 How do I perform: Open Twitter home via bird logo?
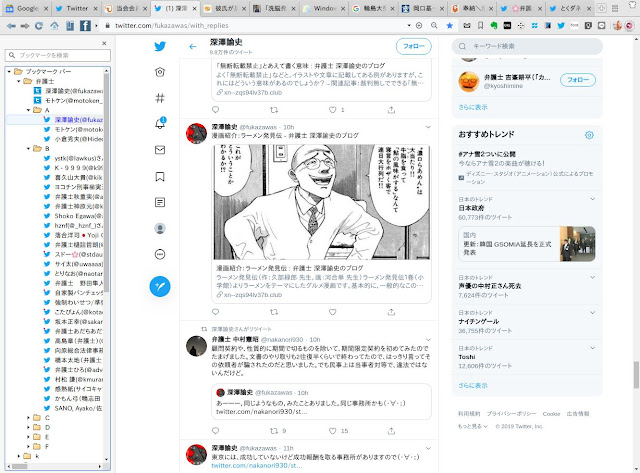[x=160, y=46]
